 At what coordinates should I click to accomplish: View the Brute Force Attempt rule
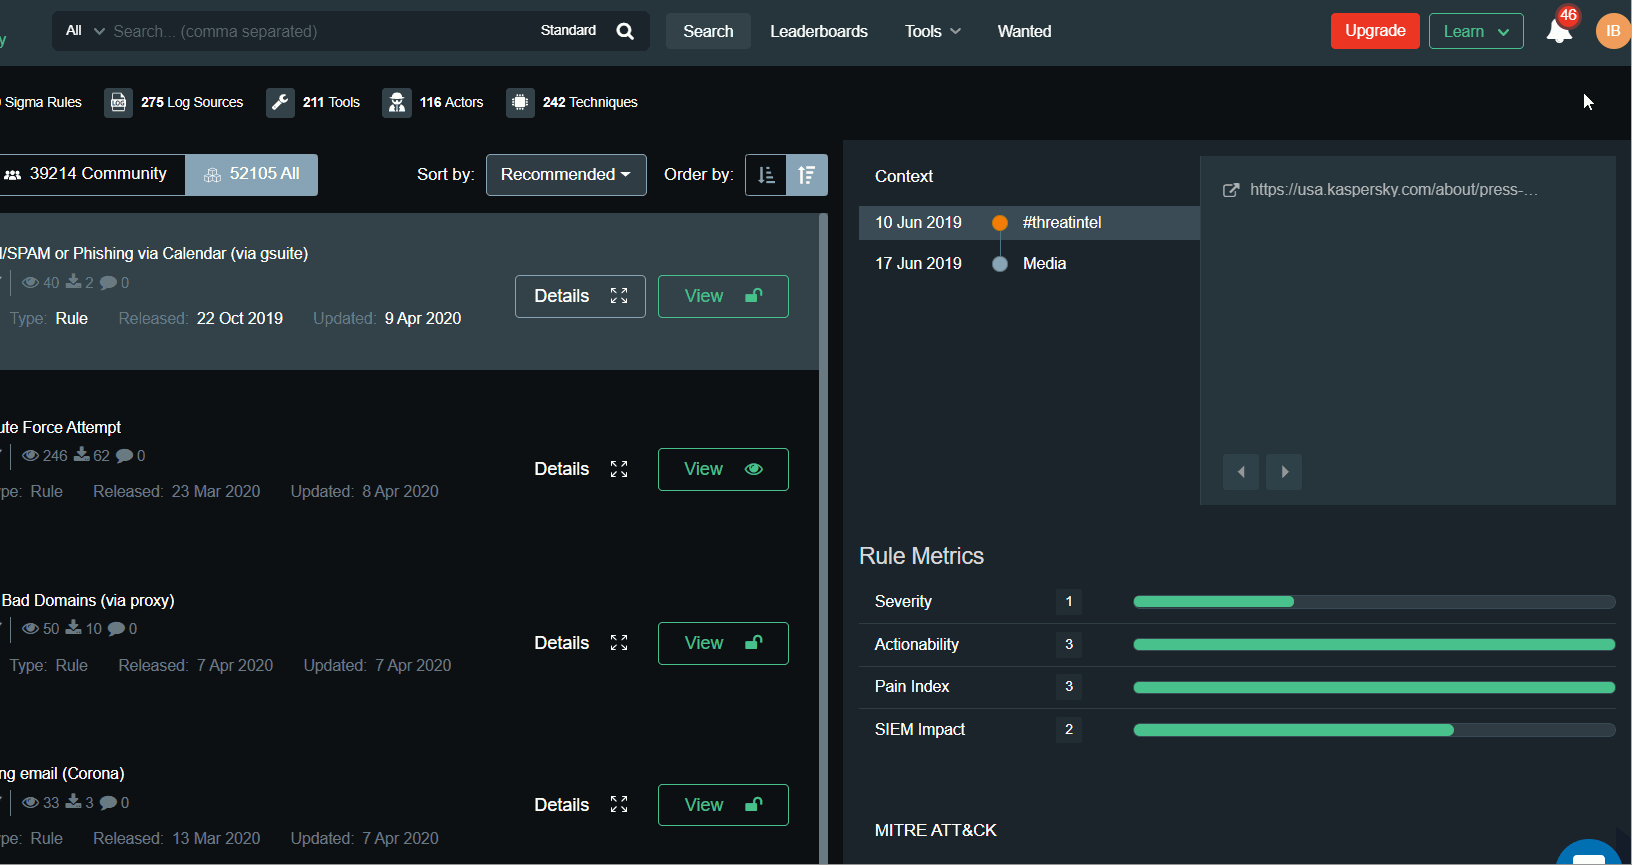pyautogui.click(x=722, y=470)
